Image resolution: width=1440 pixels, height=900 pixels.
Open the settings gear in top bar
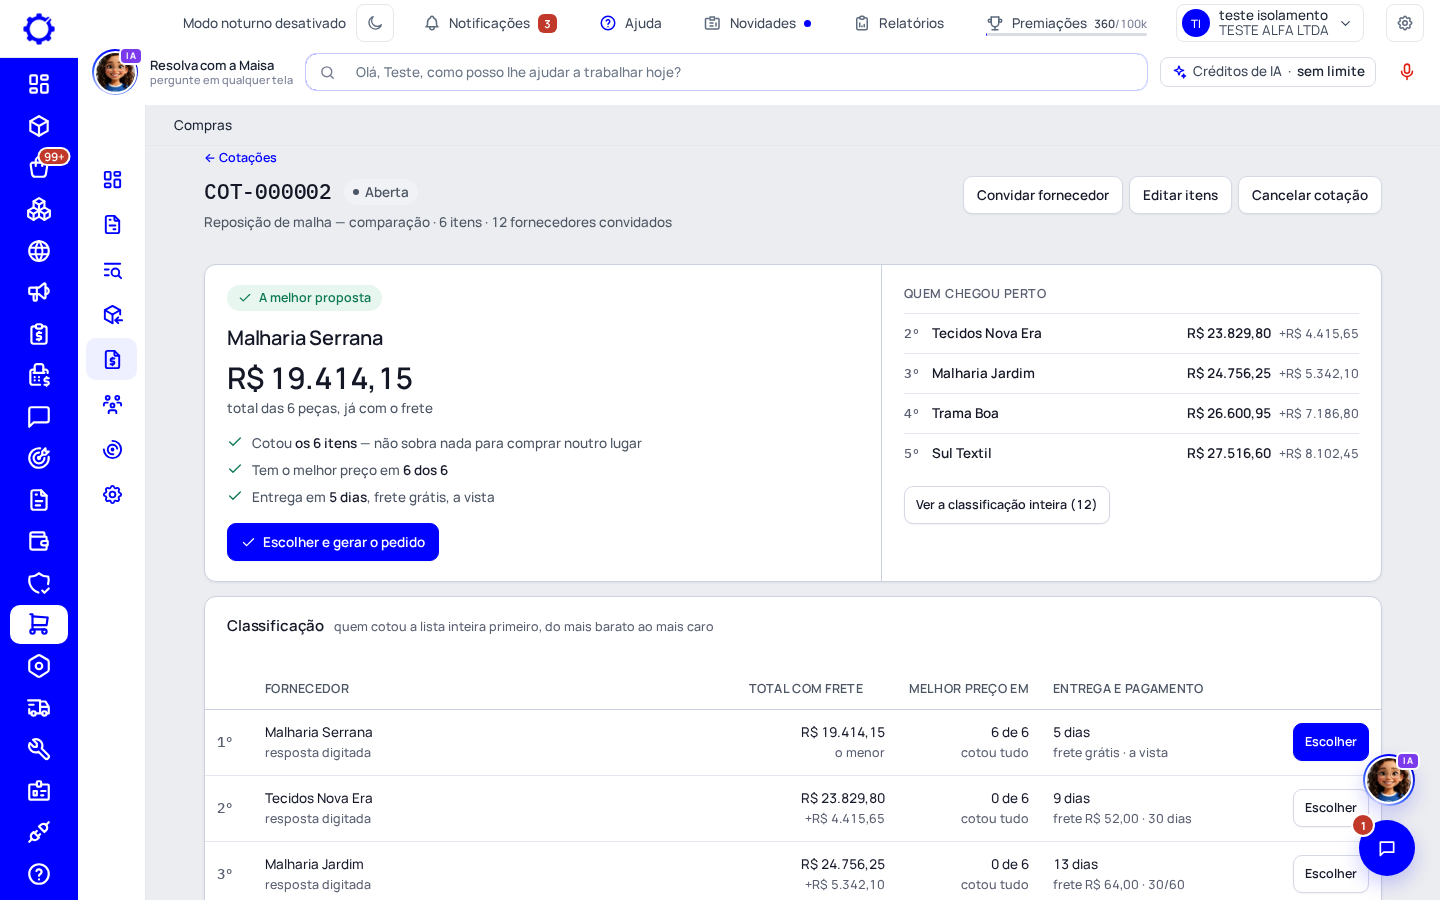(x=1405, y=23)
